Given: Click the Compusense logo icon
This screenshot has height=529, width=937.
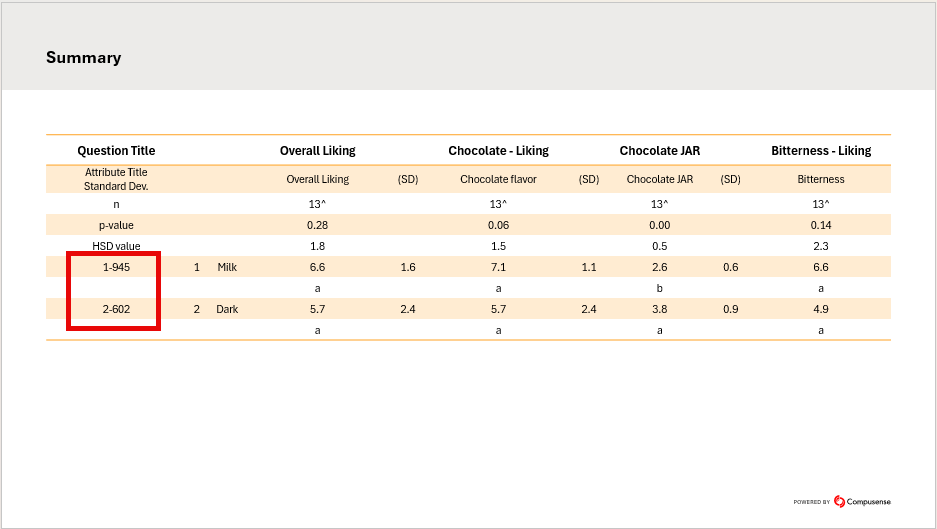Looking at the screenshot, I should tap(839, 502).
